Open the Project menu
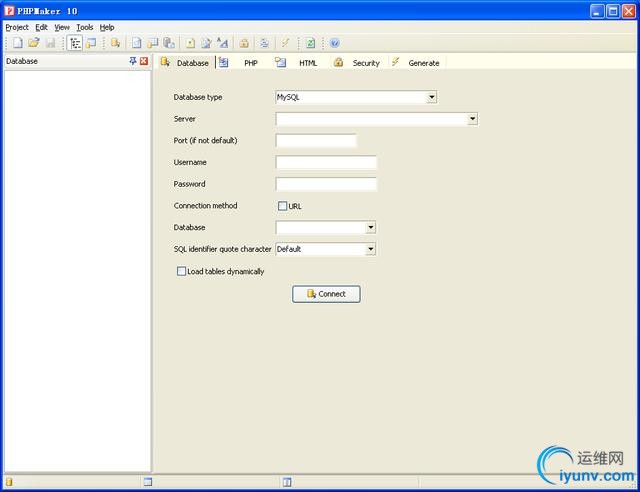 coord(17,27)
